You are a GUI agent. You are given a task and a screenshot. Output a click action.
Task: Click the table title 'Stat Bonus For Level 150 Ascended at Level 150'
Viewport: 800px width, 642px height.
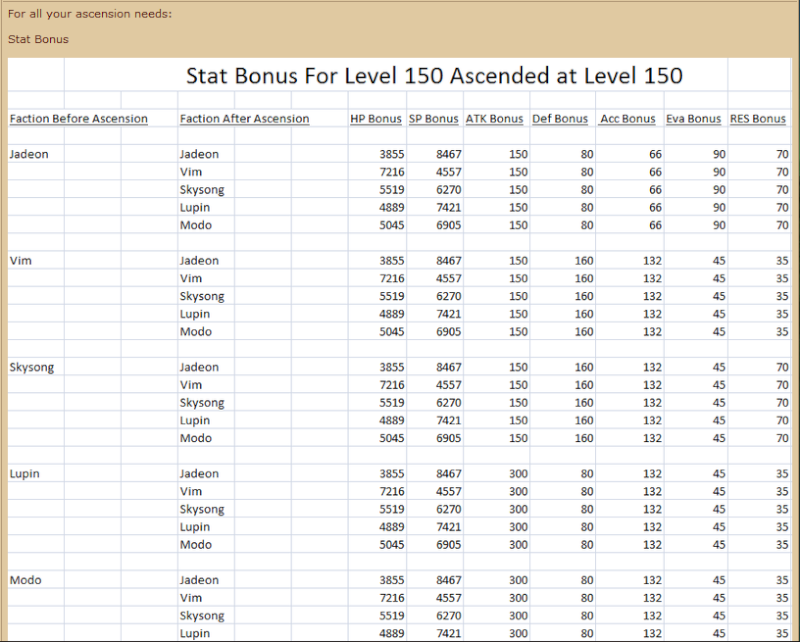click(x=434, y=76)
